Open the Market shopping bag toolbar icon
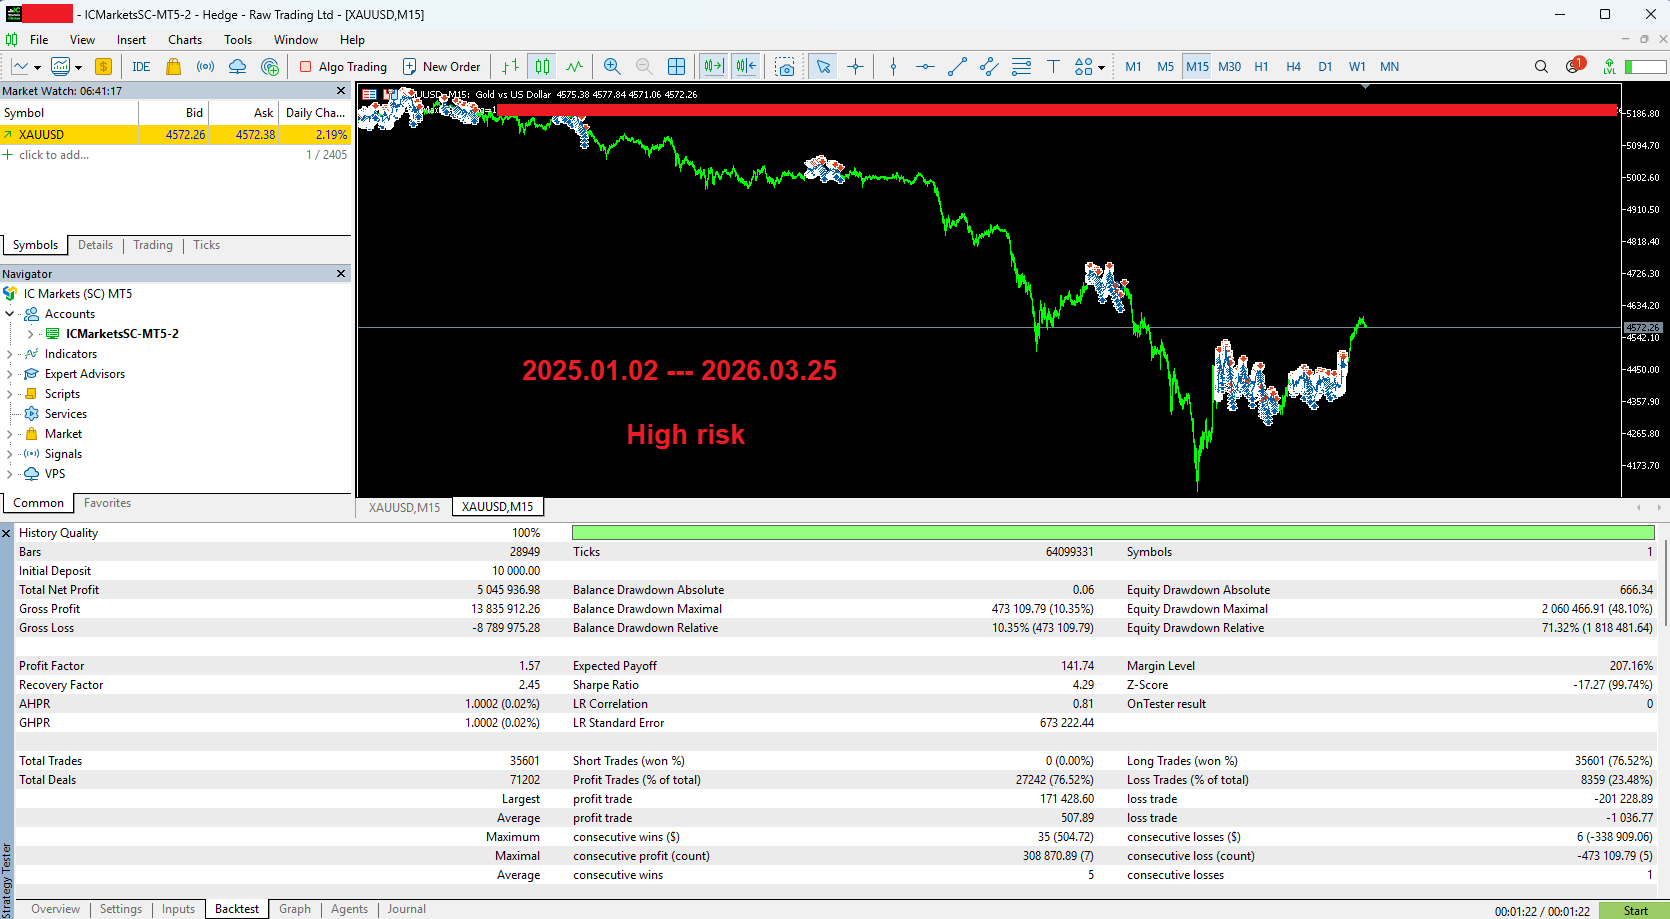This screenshot has width=1670, height=919. pyautogui.click(x=173, y=67)
